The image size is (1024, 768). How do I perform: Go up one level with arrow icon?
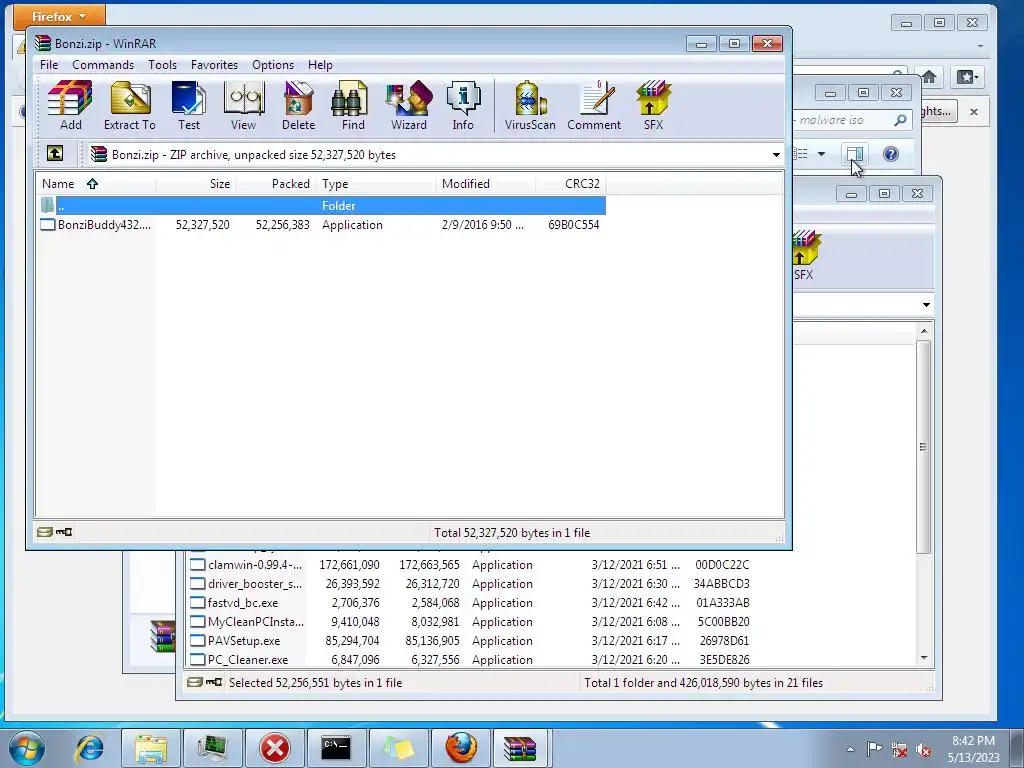click(x=55, y=153)
